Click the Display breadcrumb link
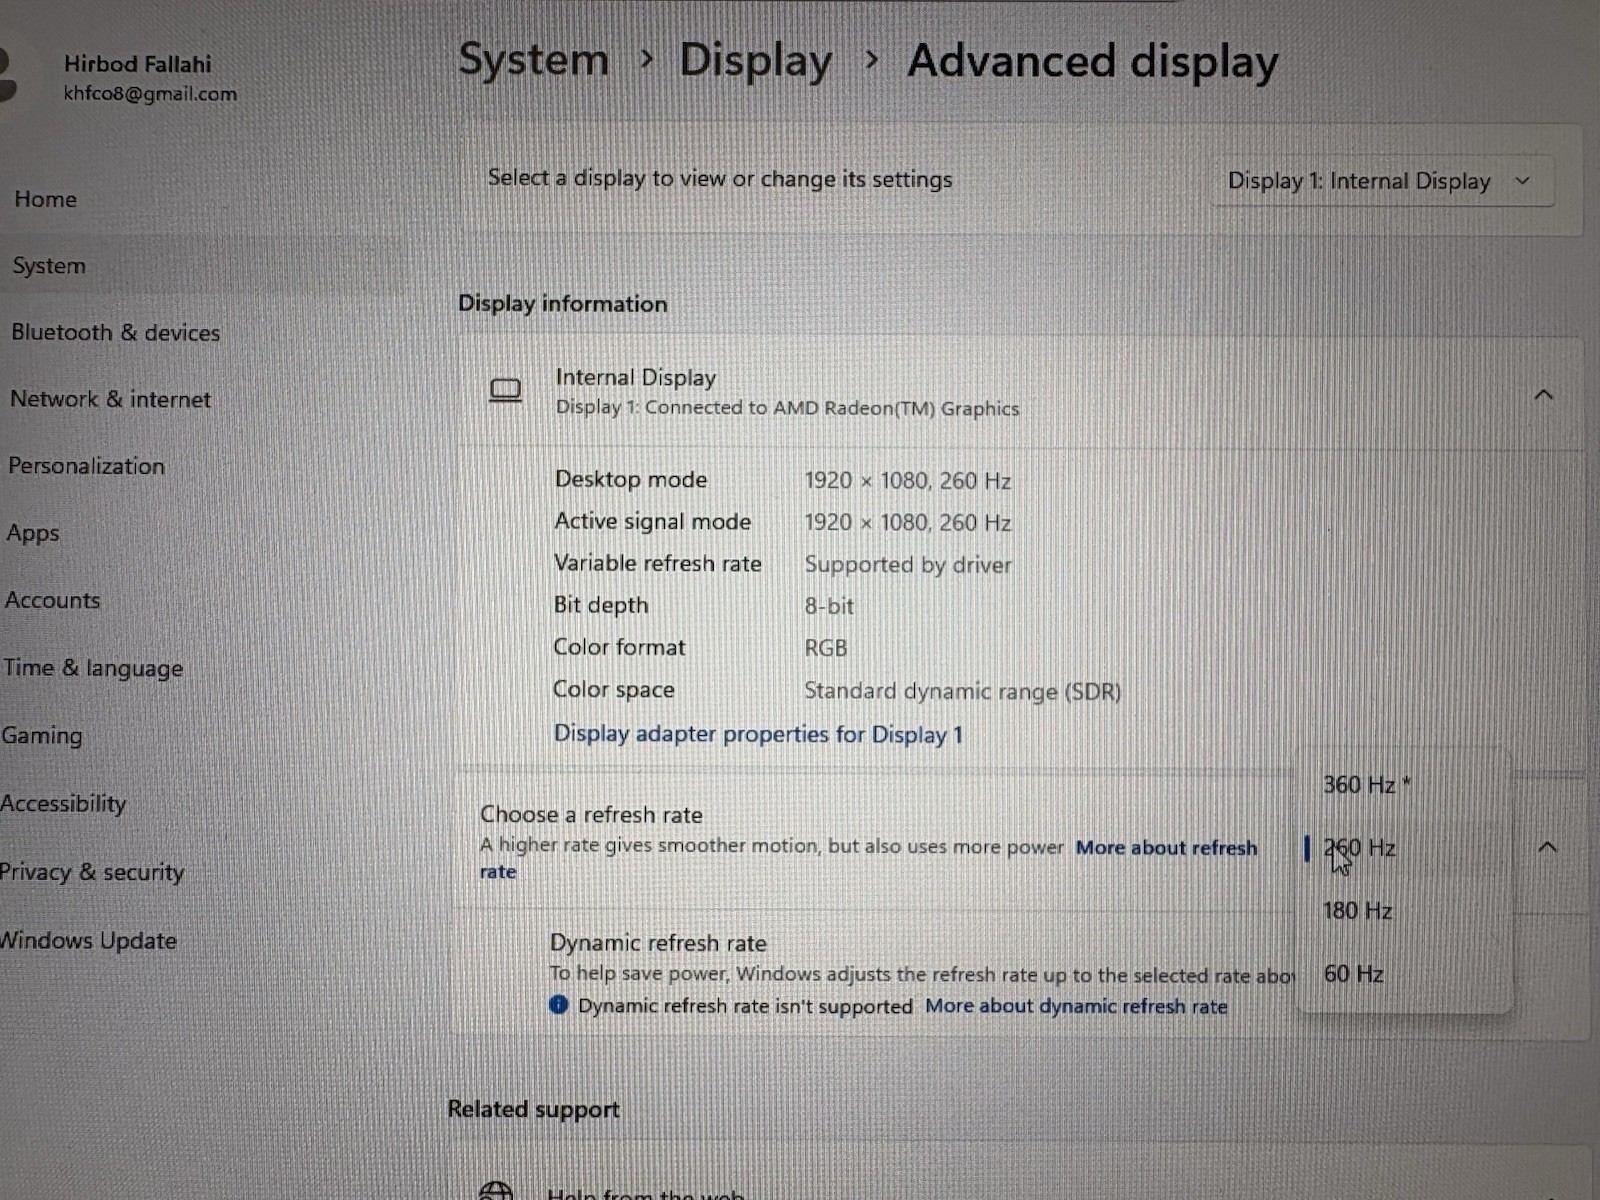Screen dimensions: 1600x1200 click(x=755, y=61)
